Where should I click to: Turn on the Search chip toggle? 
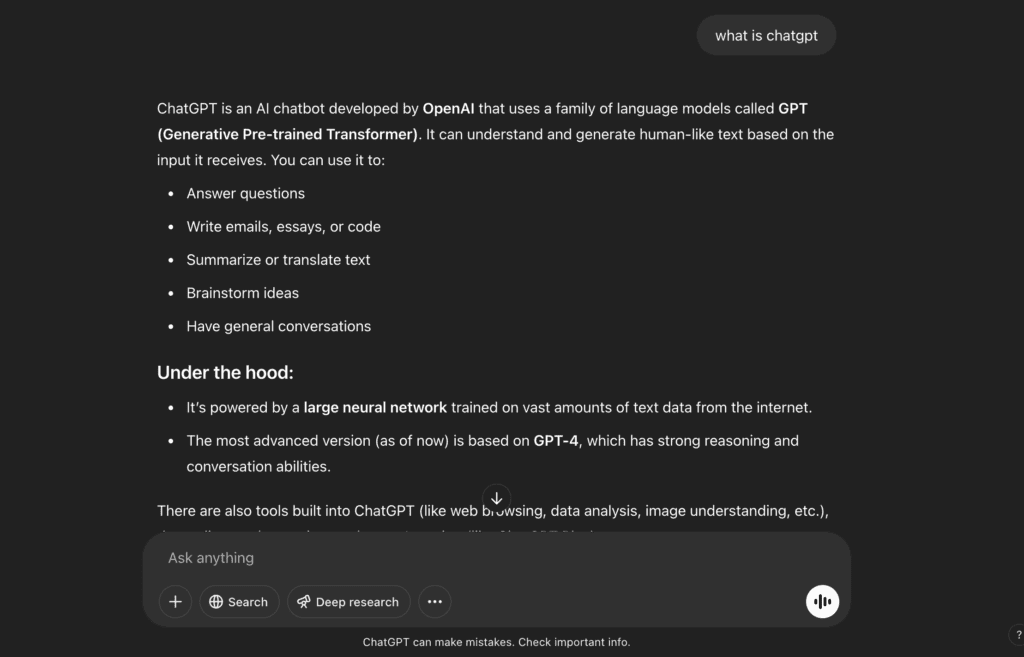point(239,601)
